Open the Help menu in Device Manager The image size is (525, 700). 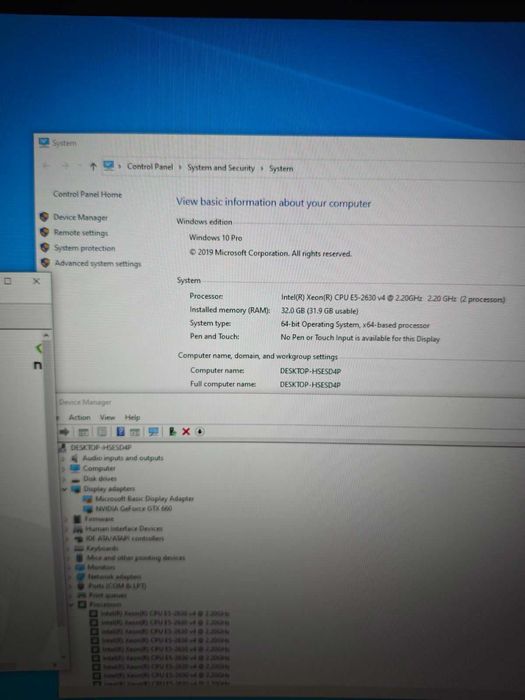click(132, 417)
